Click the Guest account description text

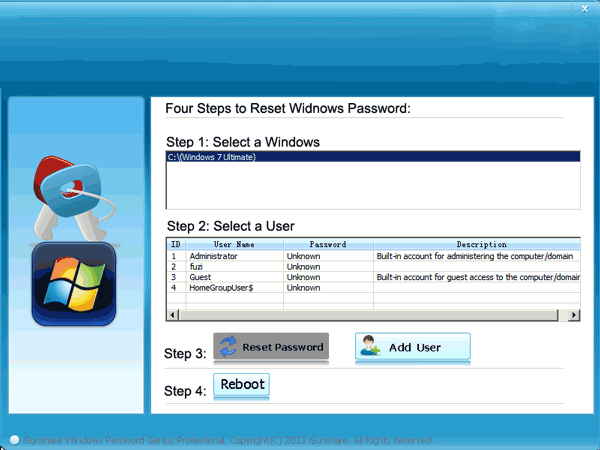(x=478, y=277)
